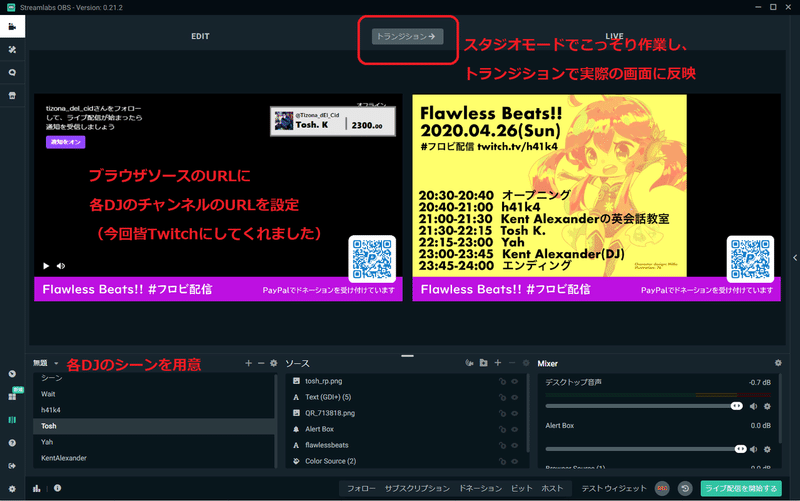Image resolution: width=800 pixels, height=501 pixels.
Task: Hide the Alert Box source
Action: tap(515, 429)
